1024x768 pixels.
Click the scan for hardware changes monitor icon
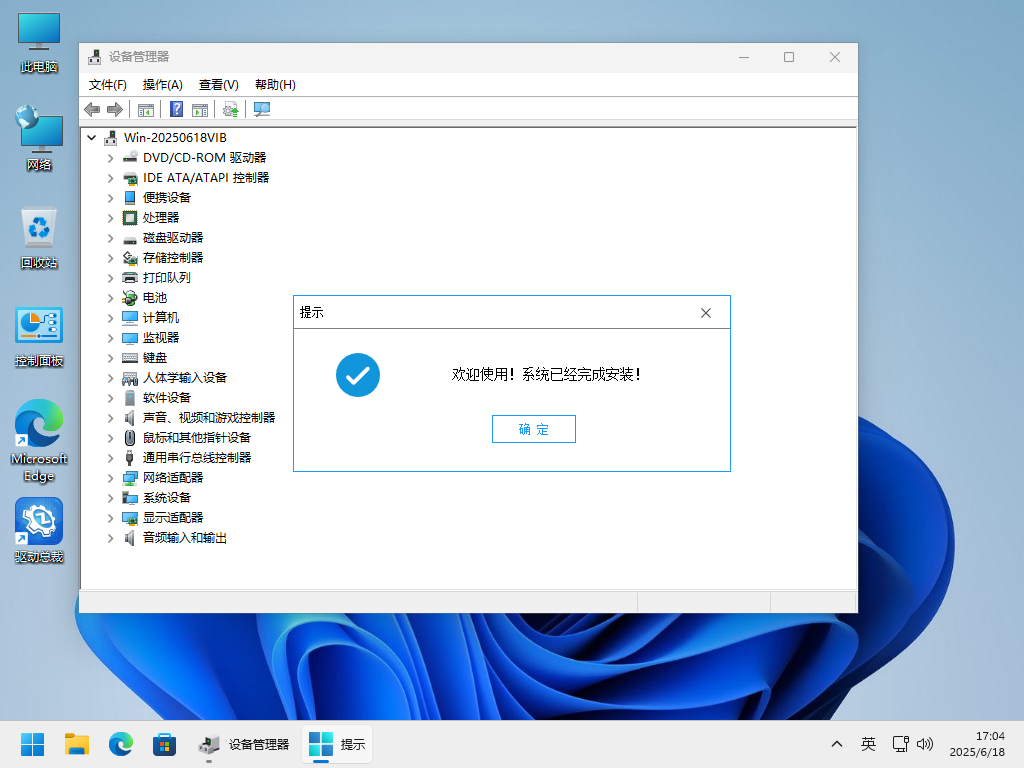pos(262,110)
